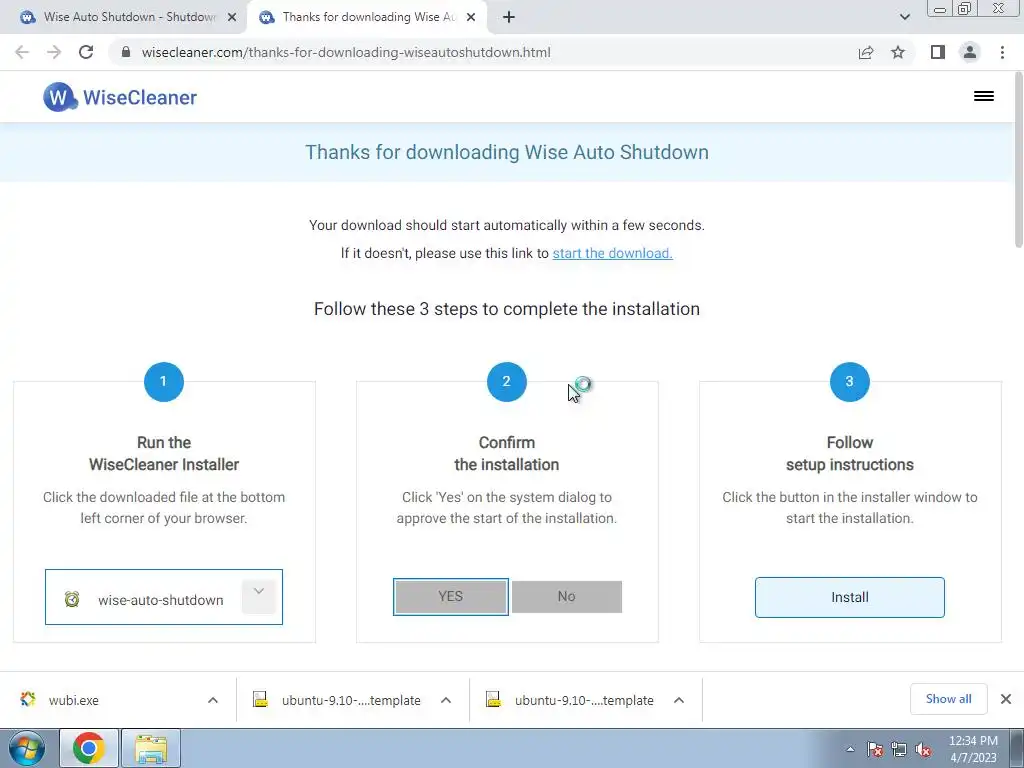The width and height of the screenshot is (1024, 768).
Task: Click the taskbar clock 12:34 PM
Action: 973,749
